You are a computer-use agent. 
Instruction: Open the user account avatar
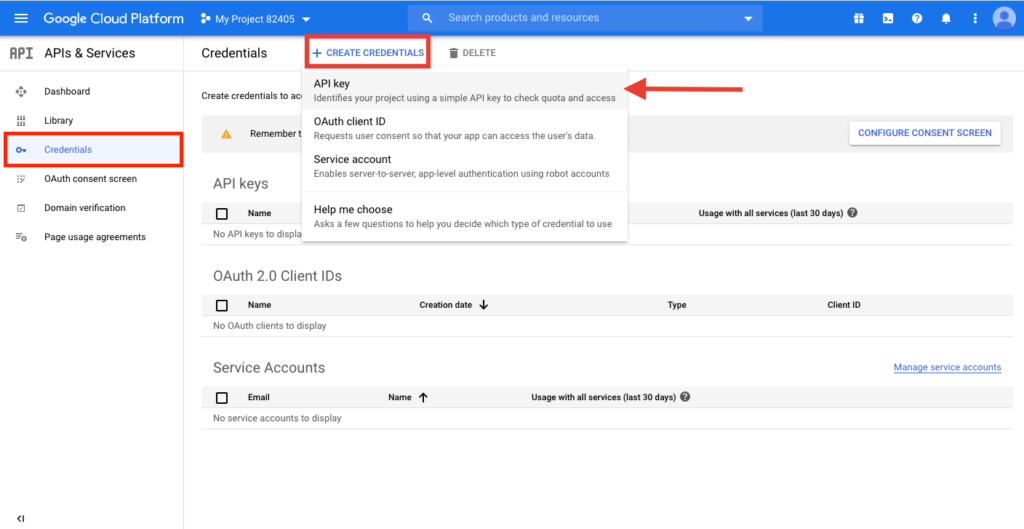coord(1004,18)
